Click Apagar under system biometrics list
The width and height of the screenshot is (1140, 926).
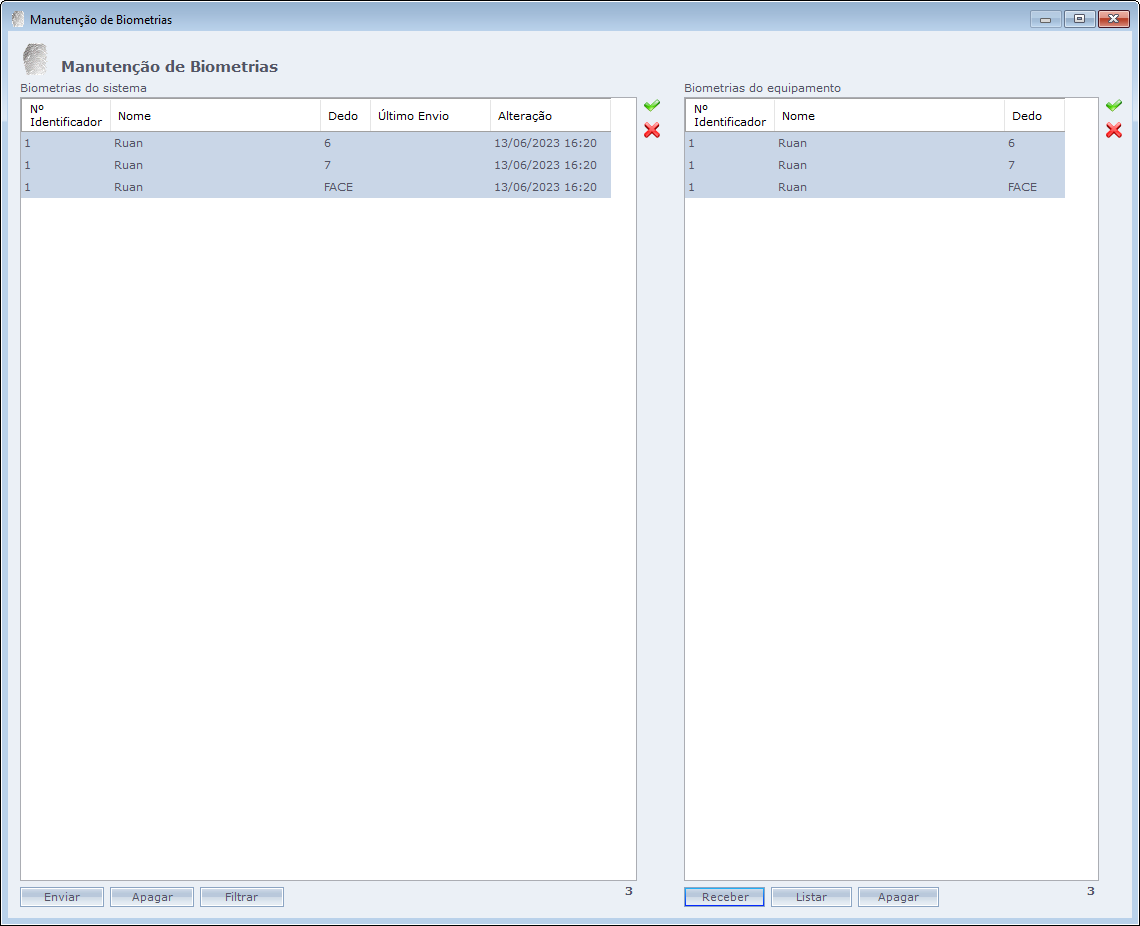coord(152,897)
